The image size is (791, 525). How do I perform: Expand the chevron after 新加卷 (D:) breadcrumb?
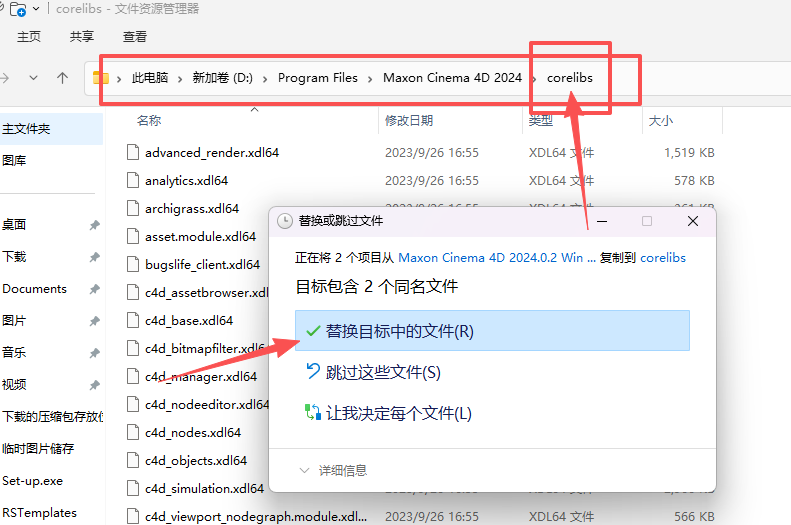pyautogui.click(x=265, y=79)
